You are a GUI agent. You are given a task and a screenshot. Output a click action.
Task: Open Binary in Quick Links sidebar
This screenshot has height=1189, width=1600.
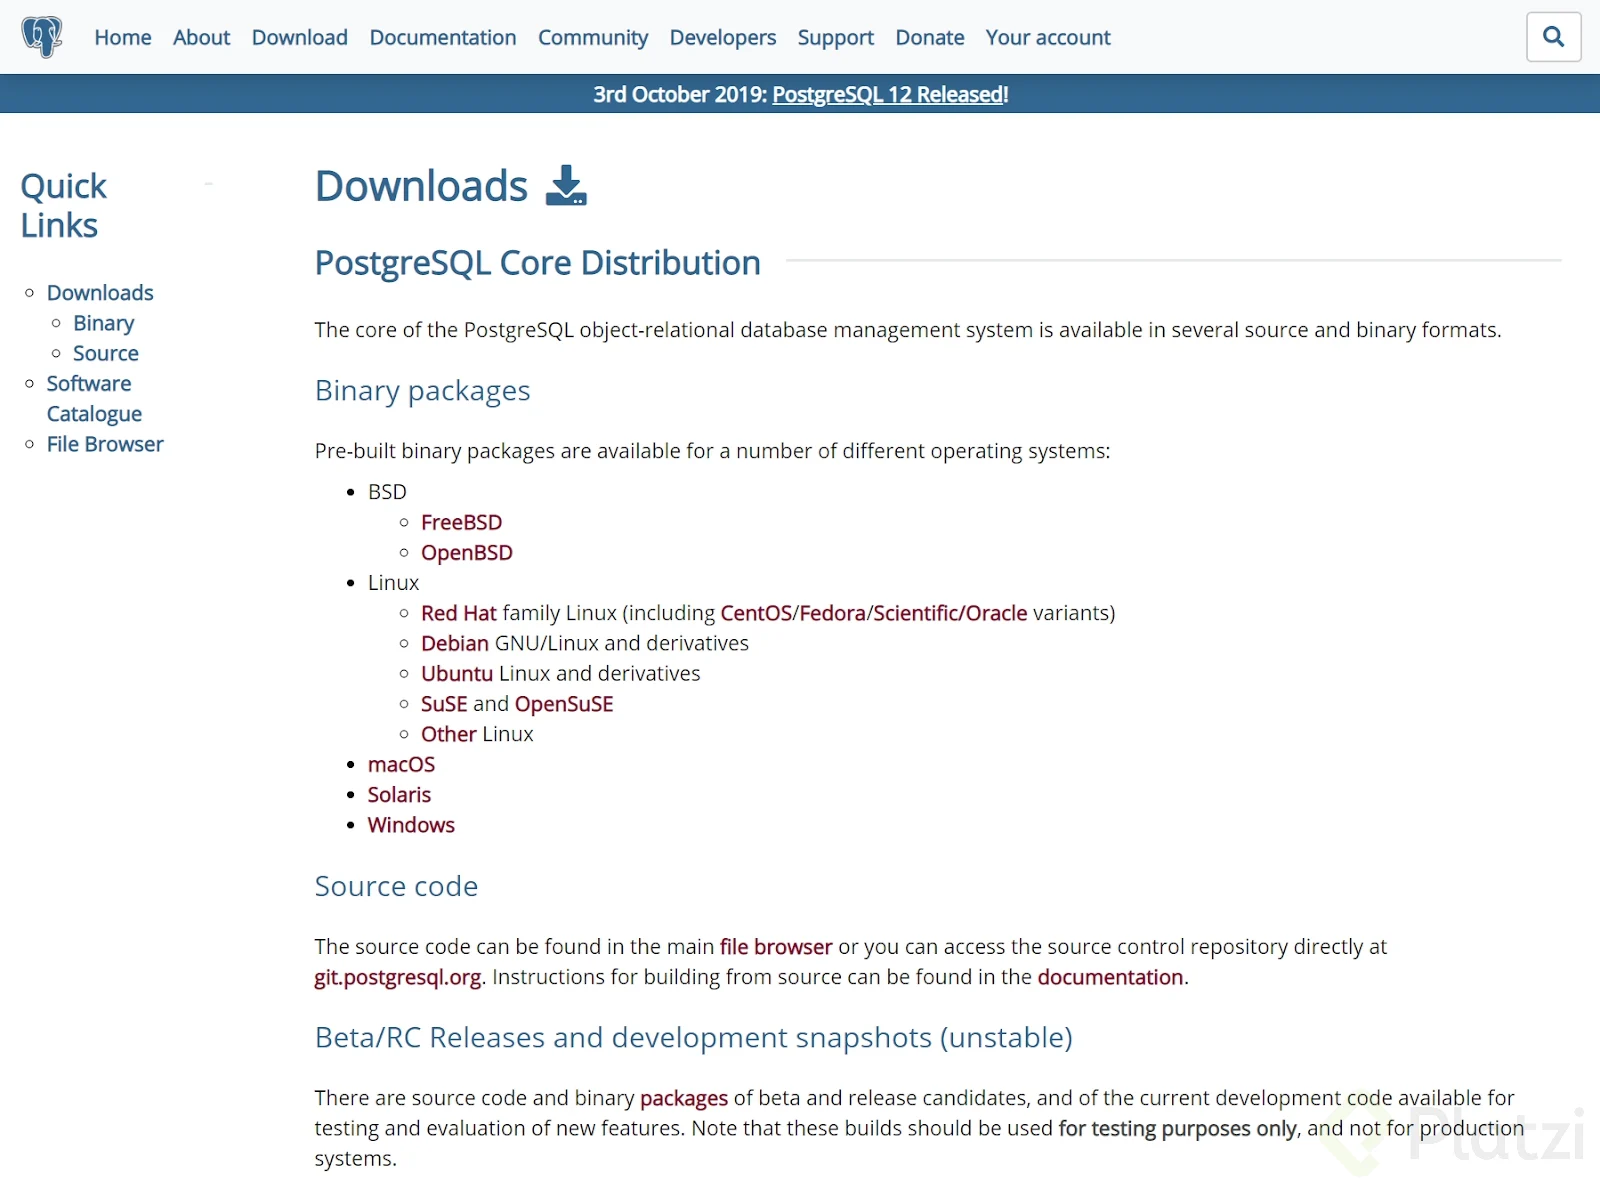[103, 323]
